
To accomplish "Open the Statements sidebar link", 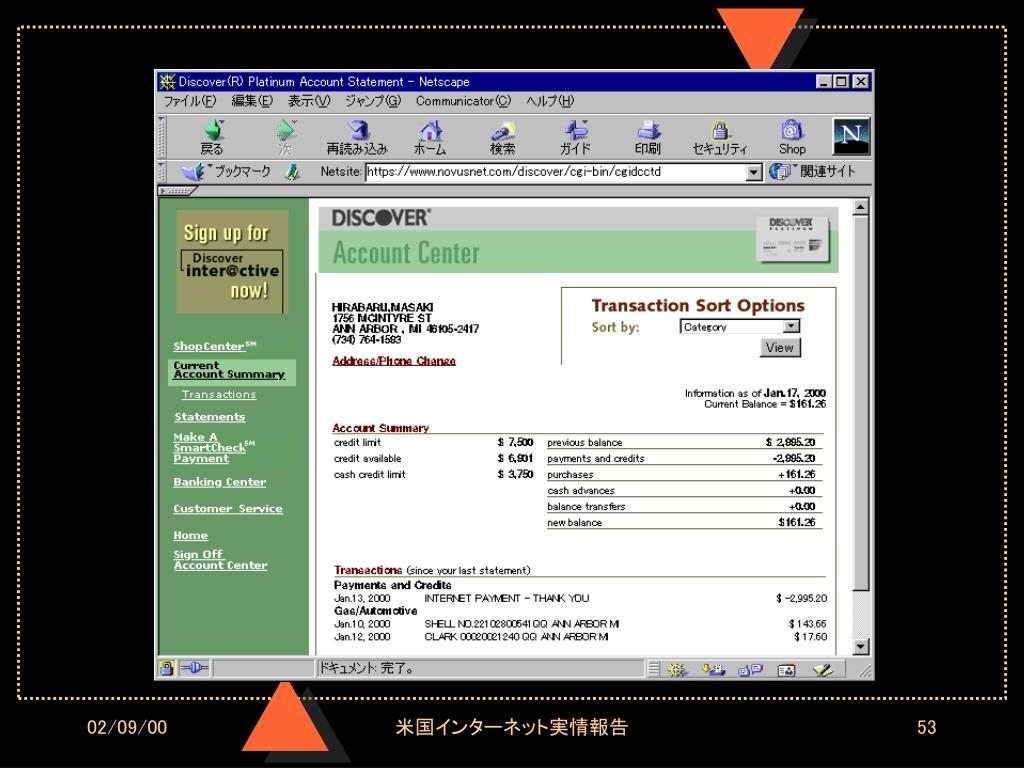I will [210, 417].
